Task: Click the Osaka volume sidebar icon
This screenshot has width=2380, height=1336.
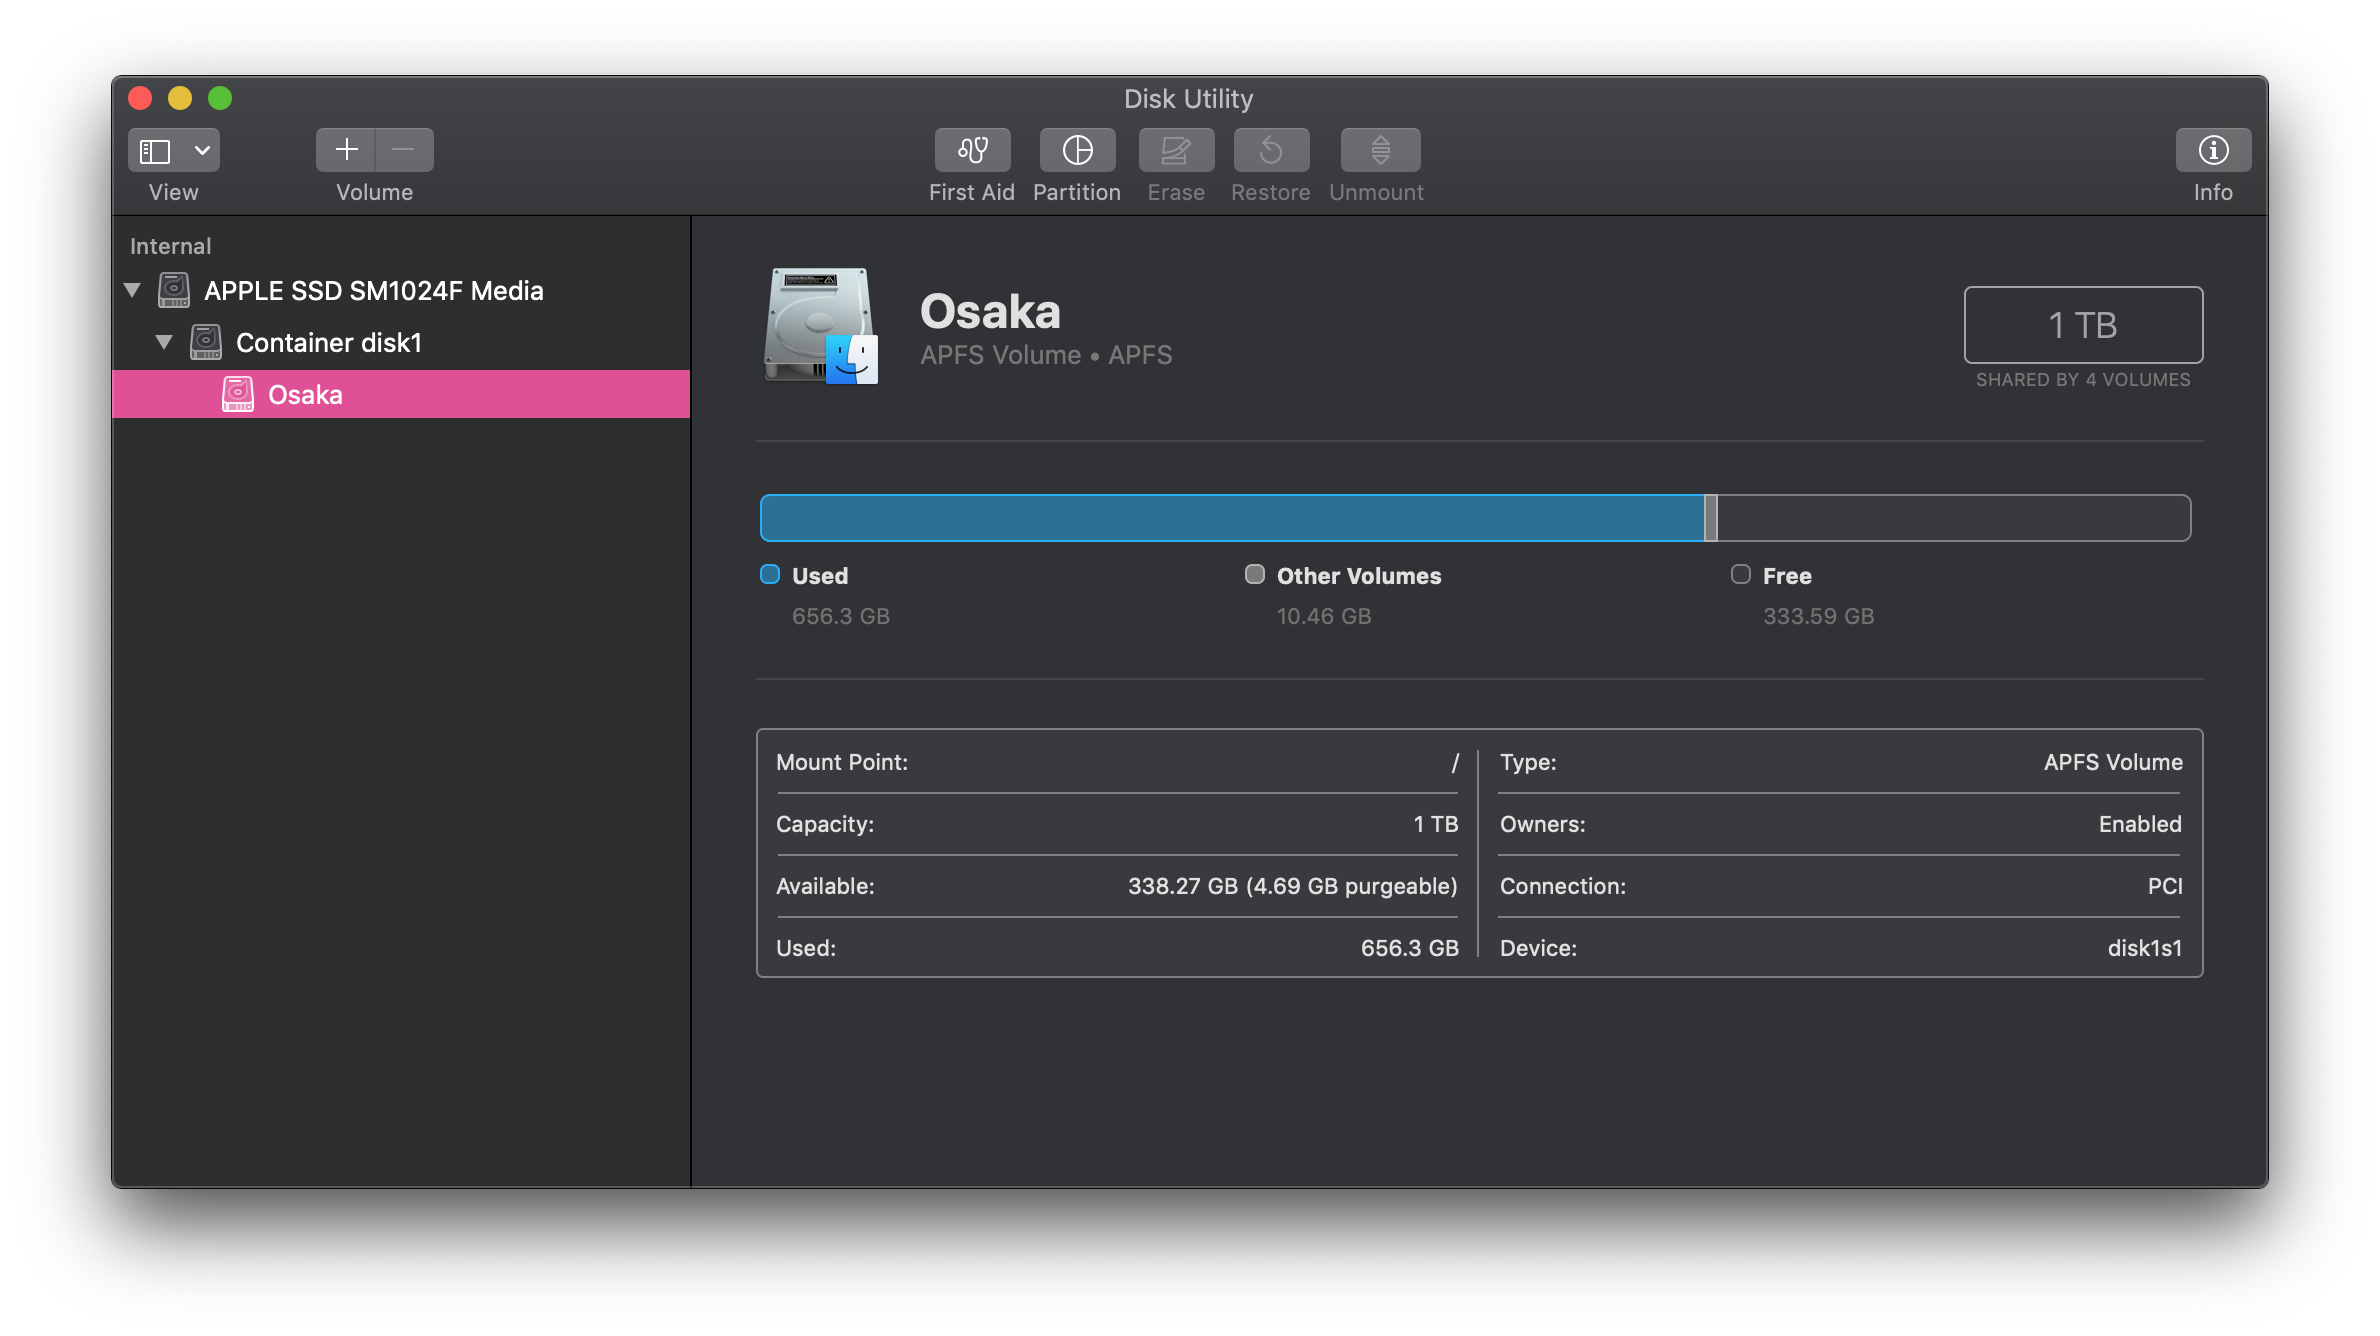Action: coord(238,394)
